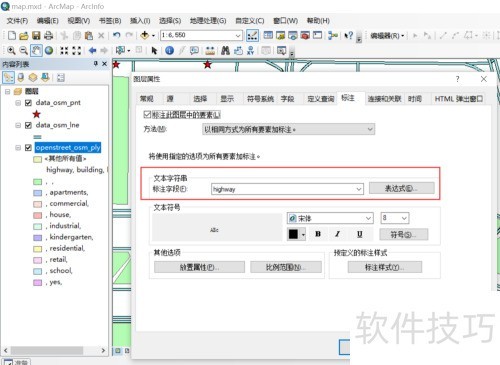Print the map
The image size is (500, 365).
pyautogui.click(x=48, y=35)
